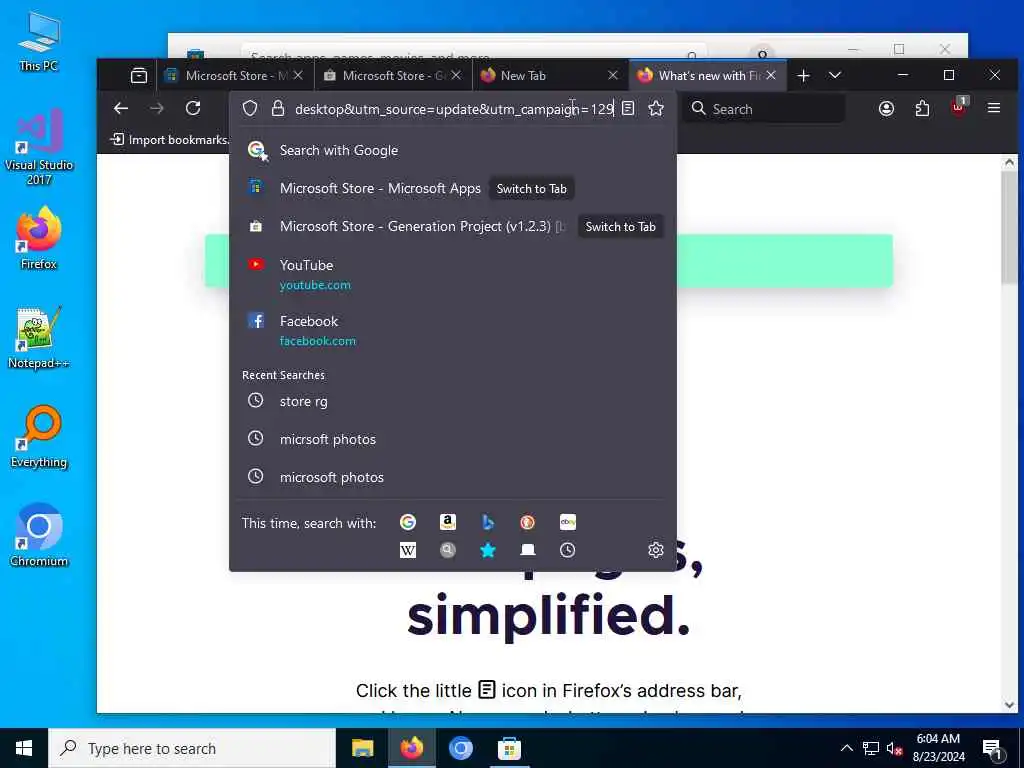Reload the current page
The width and height of the screenshot is (1024, 768).
193,108
